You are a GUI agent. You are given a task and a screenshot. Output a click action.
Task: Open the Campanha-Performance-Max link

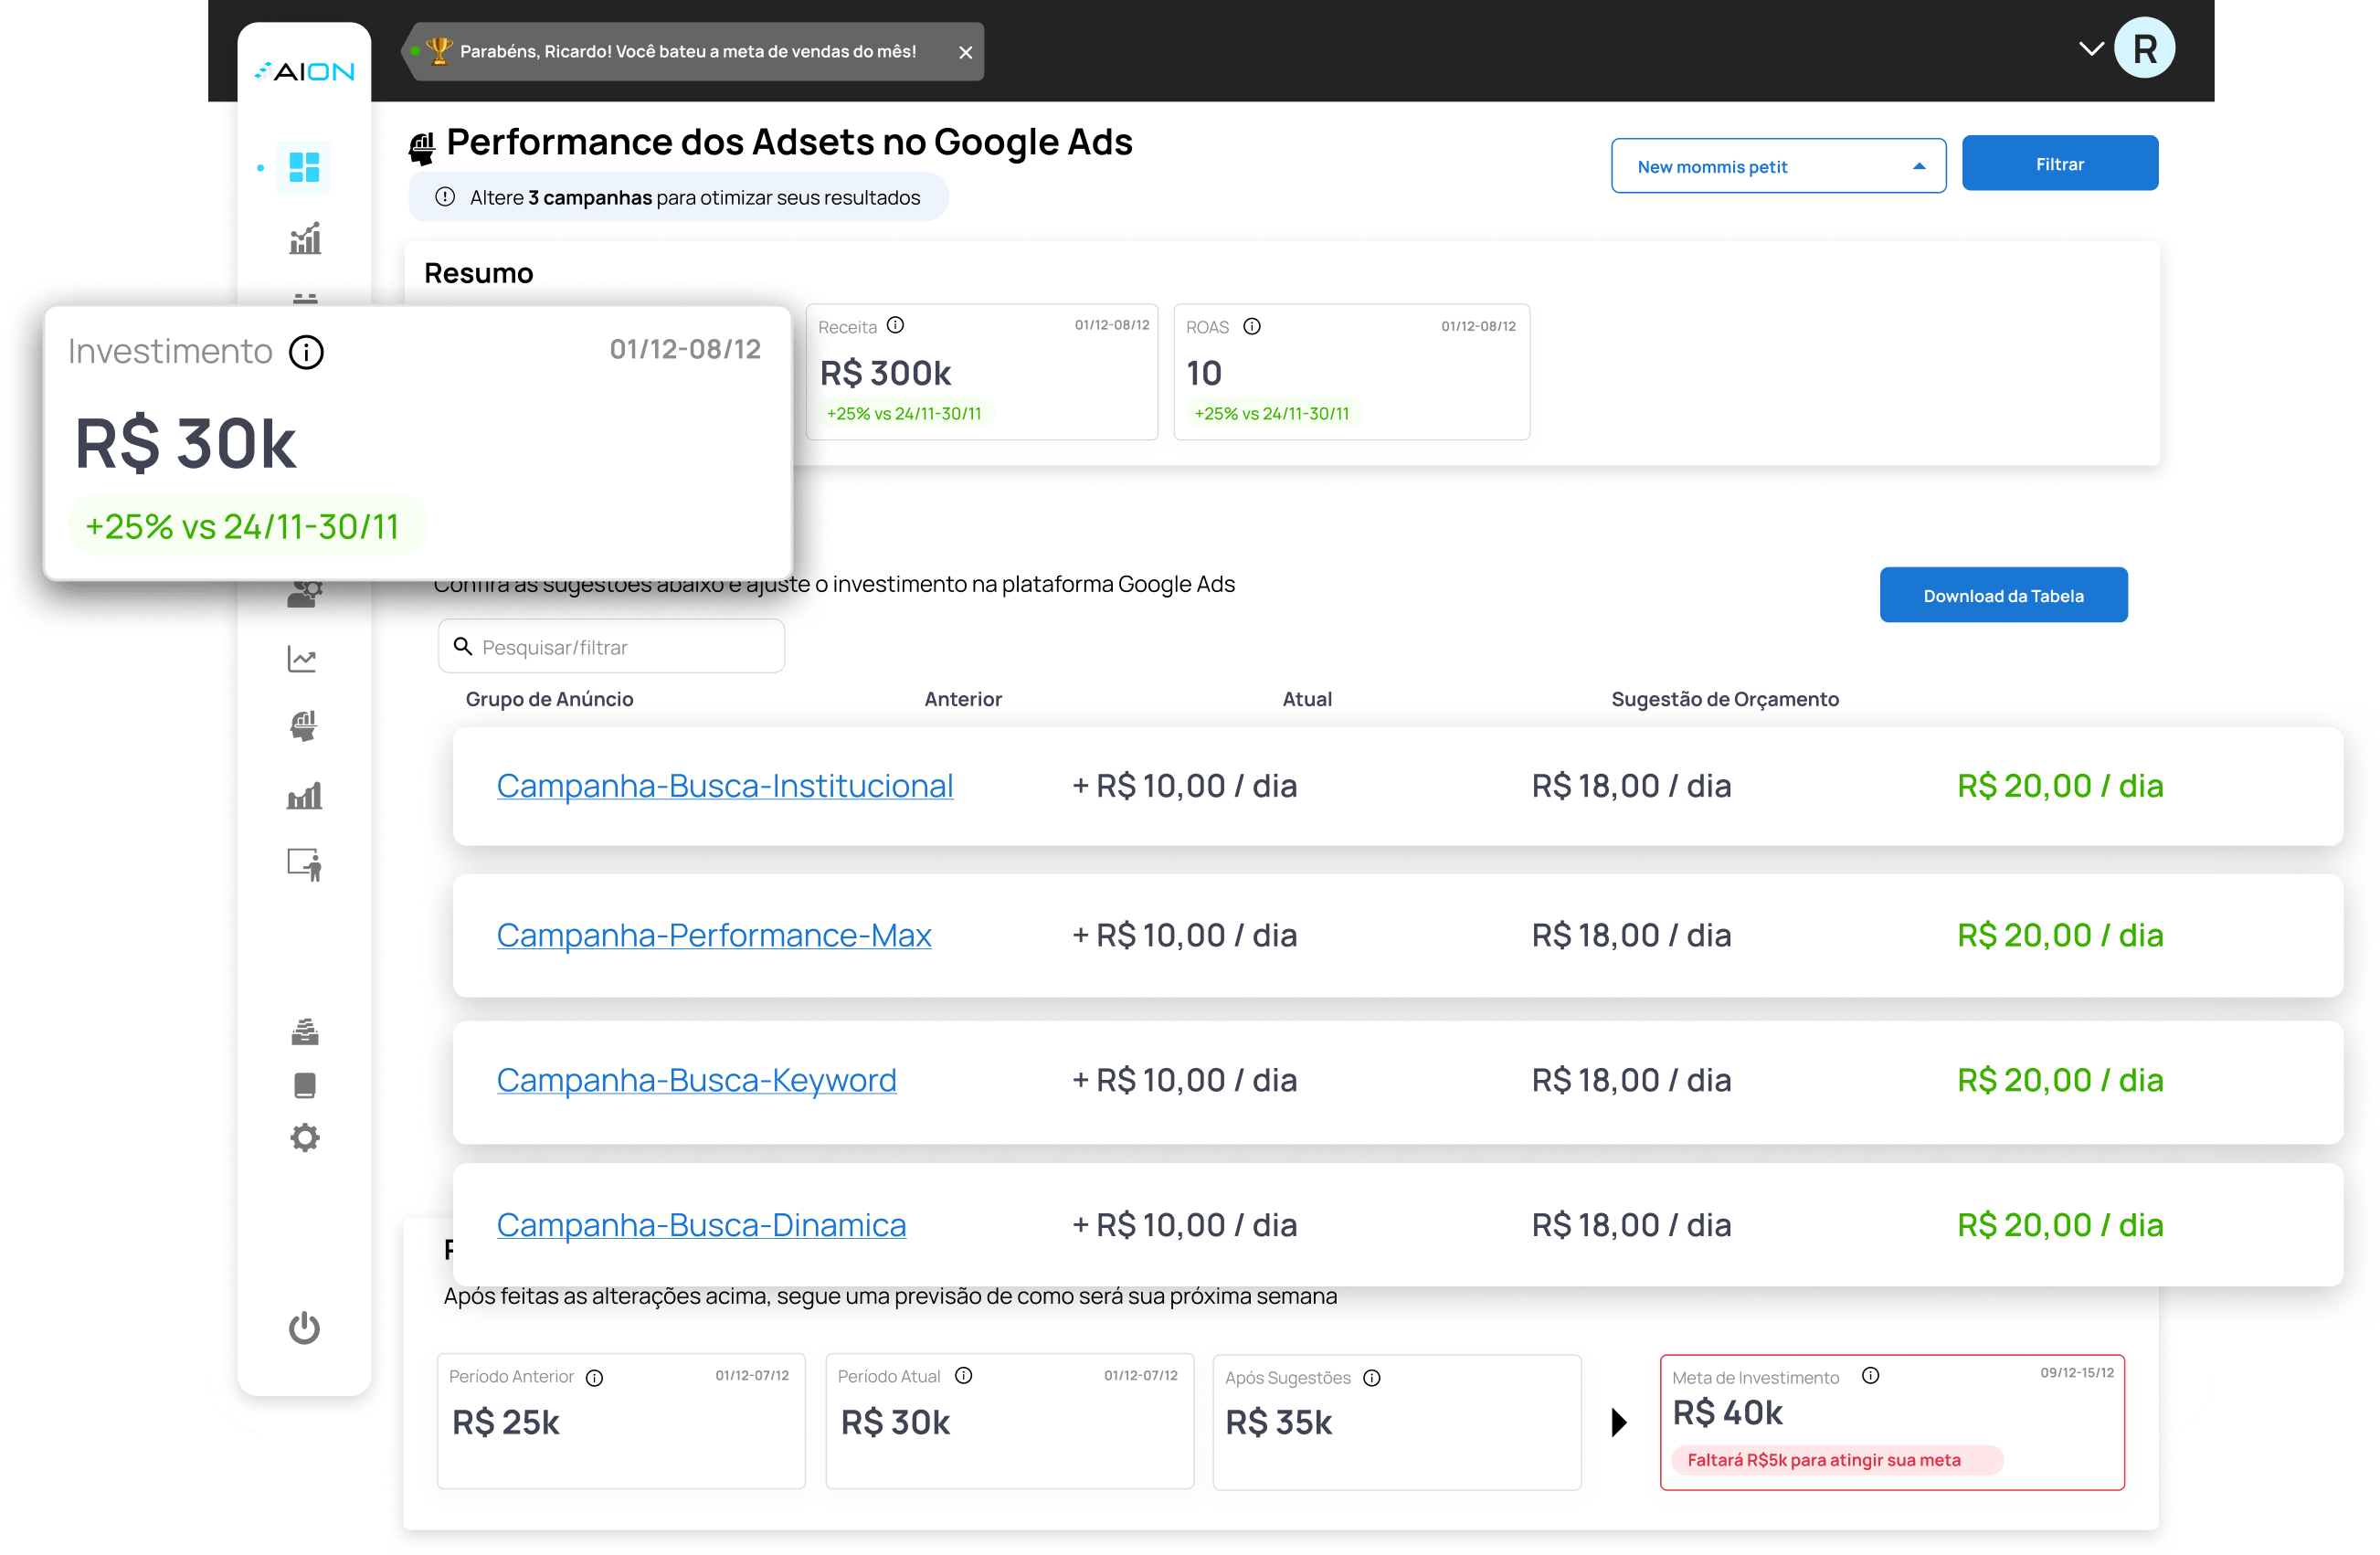[x=713, y=935]
